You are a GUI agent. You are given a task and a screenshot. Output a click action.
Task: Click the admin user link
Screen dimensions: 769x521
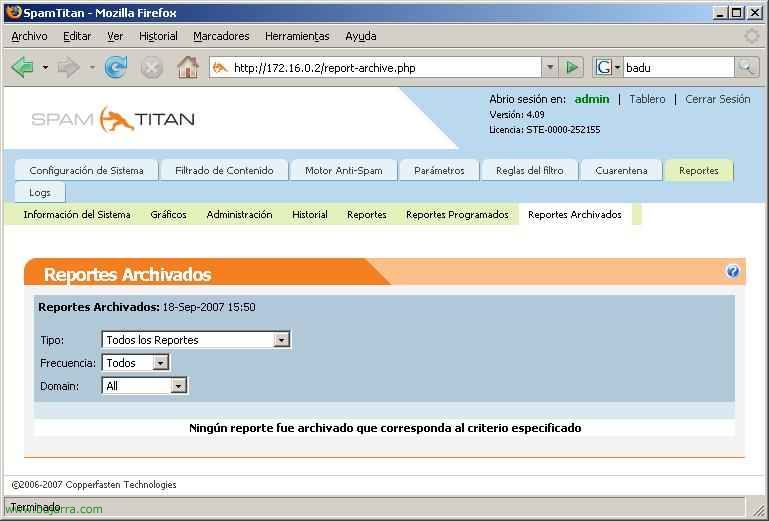pyautogui.click(x=592, y=99)
